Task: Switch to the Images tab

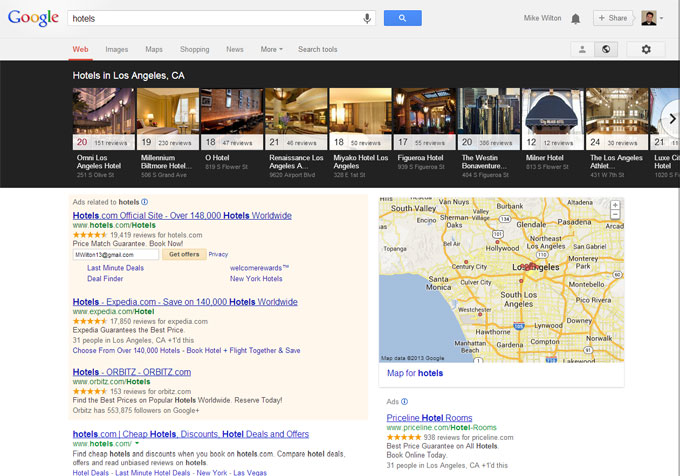Action: pos(117,49)
